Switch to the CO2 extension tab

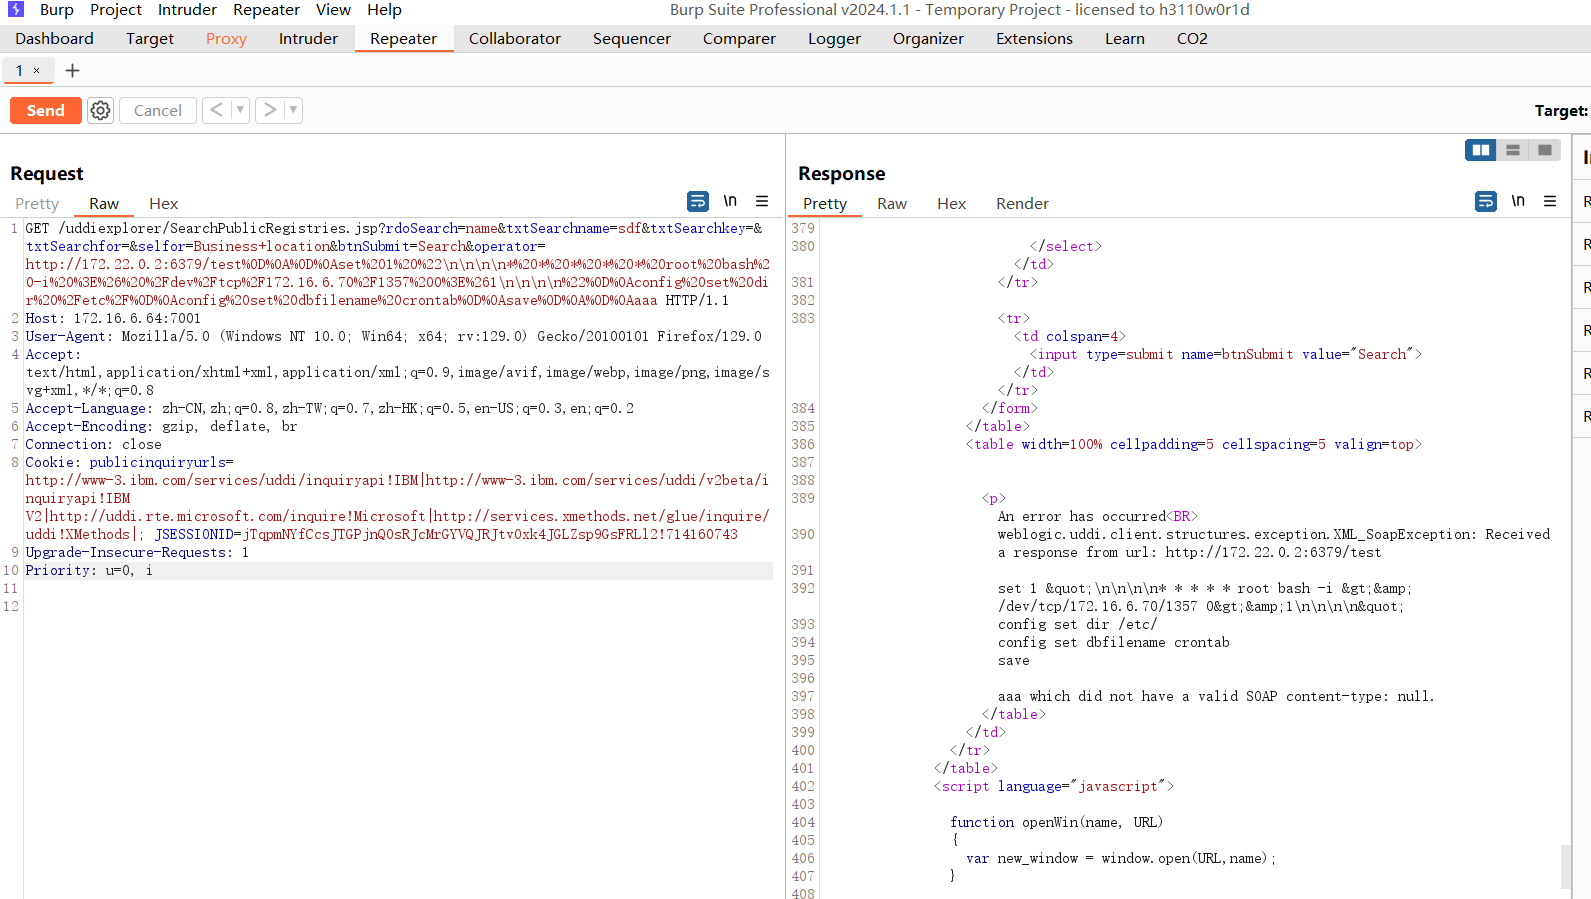[x=1192, y=39]
